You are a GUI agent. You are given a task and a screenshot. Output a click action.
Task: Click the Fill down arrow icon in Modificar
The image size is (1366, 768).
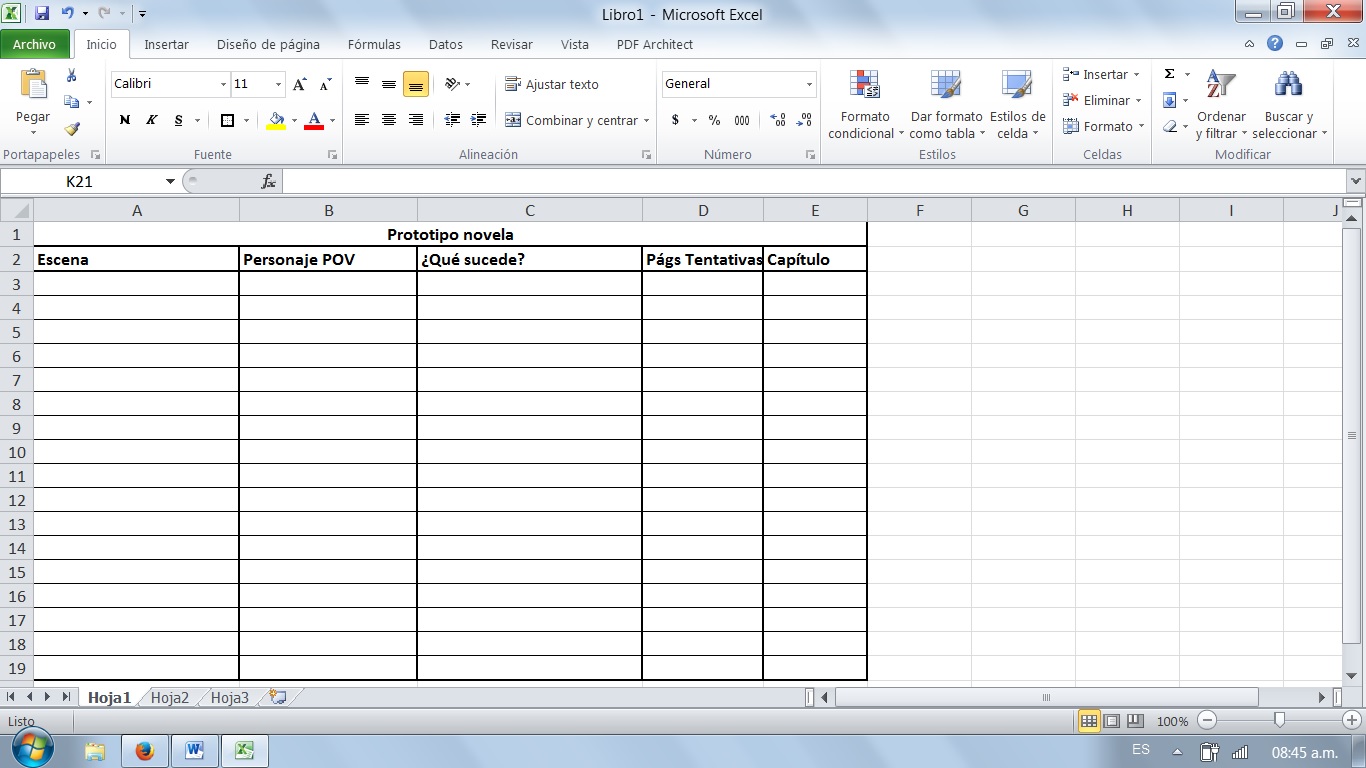(x=1169, y=100)
